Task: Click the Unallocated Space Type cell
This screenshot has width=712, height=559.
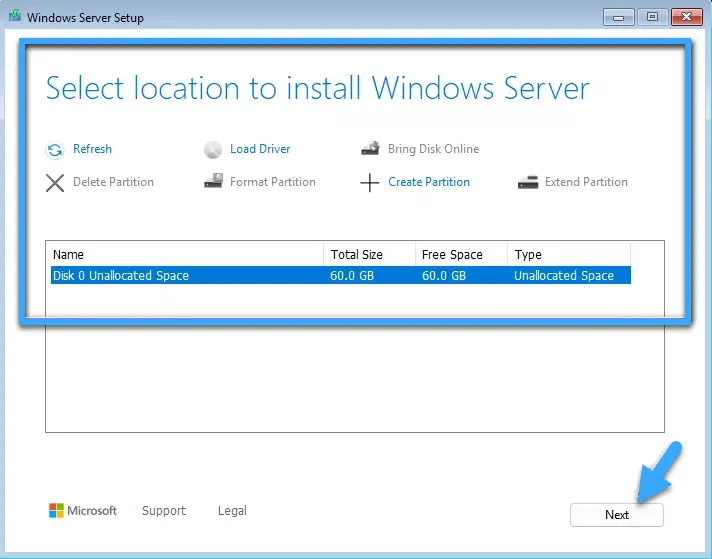Action: coord(564,276)
